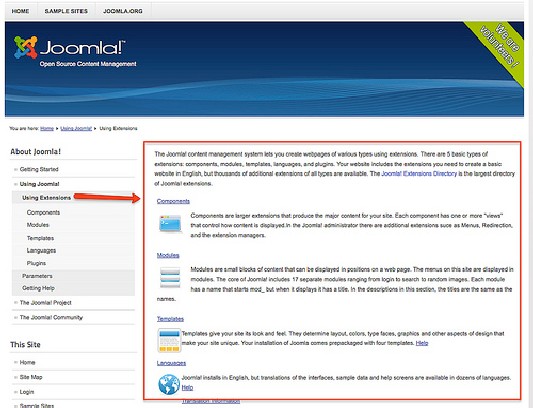Click the Components window icon
The image size is (533, 408).
tap(170, 224)
